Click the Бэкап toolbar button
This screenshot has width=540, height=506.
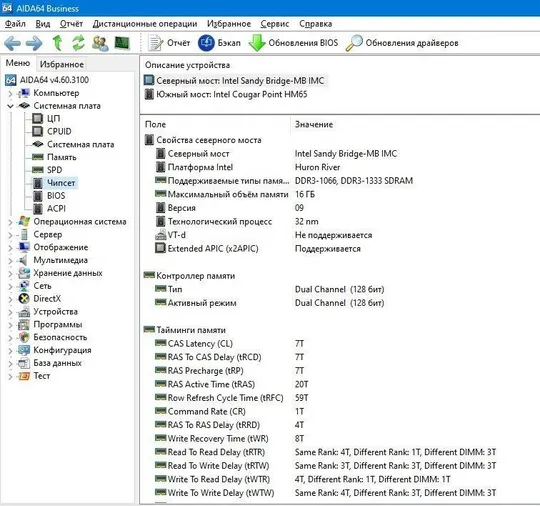(x=219, y=43)
